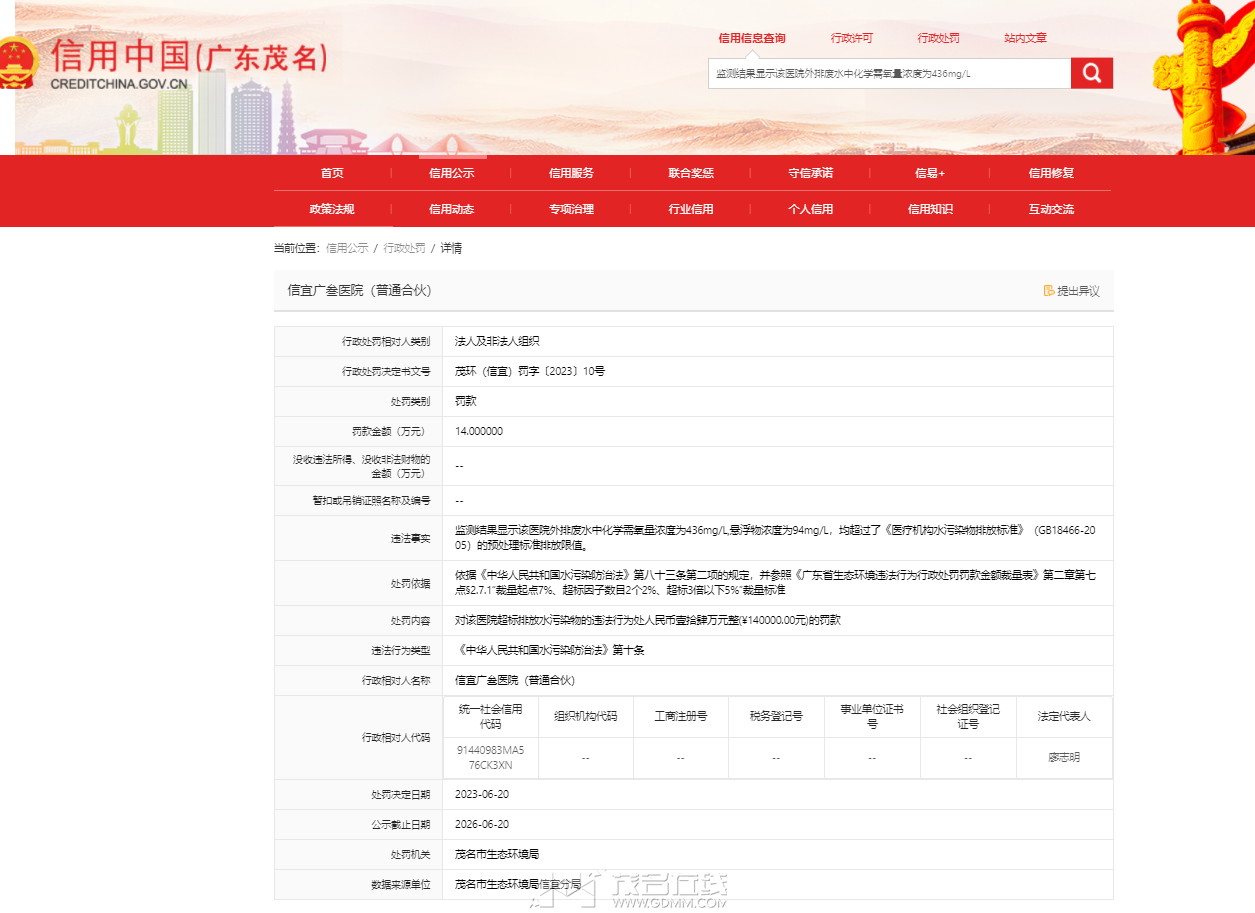Select the 信用信息查询 search tab
Viewport: 1255px width, 913px height.
coord(752,38)
